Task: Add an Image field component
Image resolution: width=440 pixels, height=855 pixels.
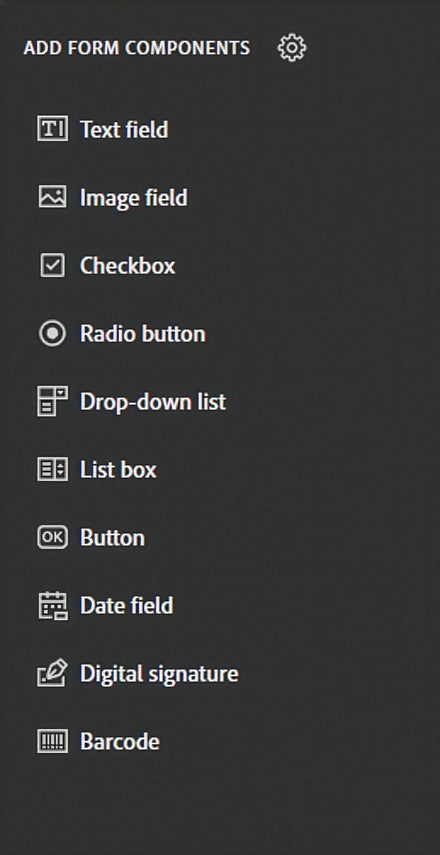Action: tap(112, 197)
